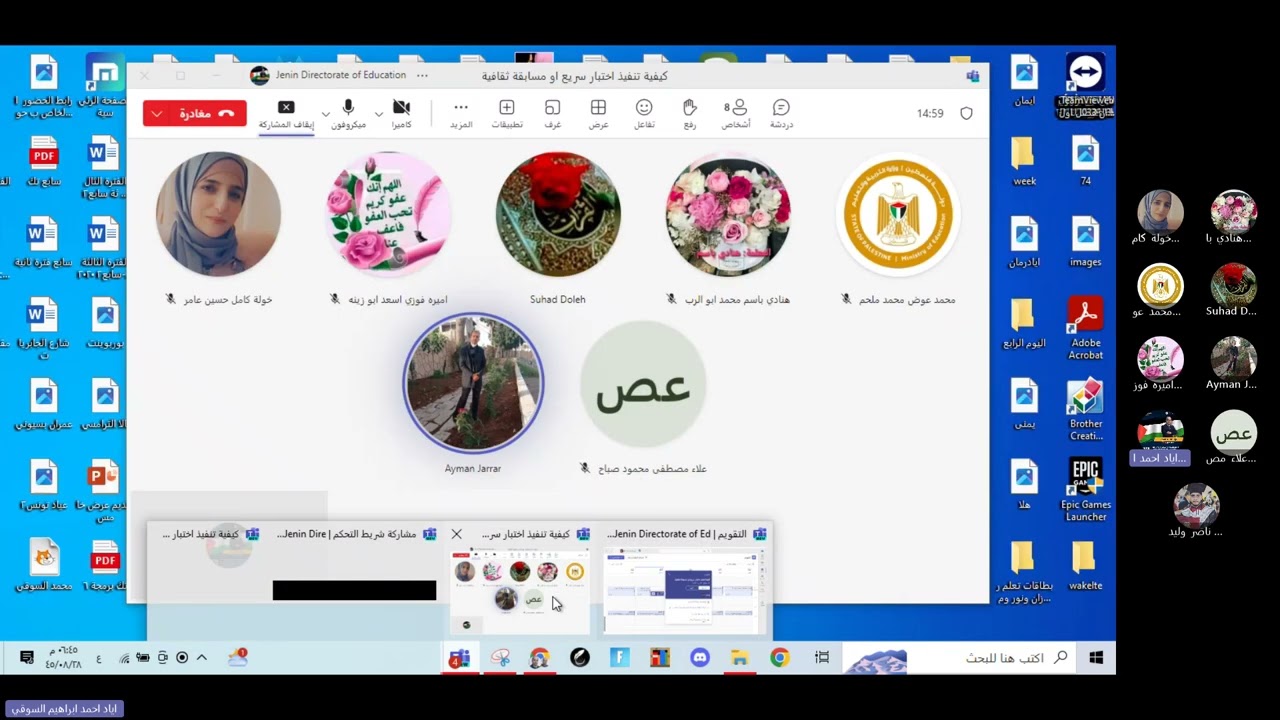Click the Windows Start button

(x=1096, y=658)
